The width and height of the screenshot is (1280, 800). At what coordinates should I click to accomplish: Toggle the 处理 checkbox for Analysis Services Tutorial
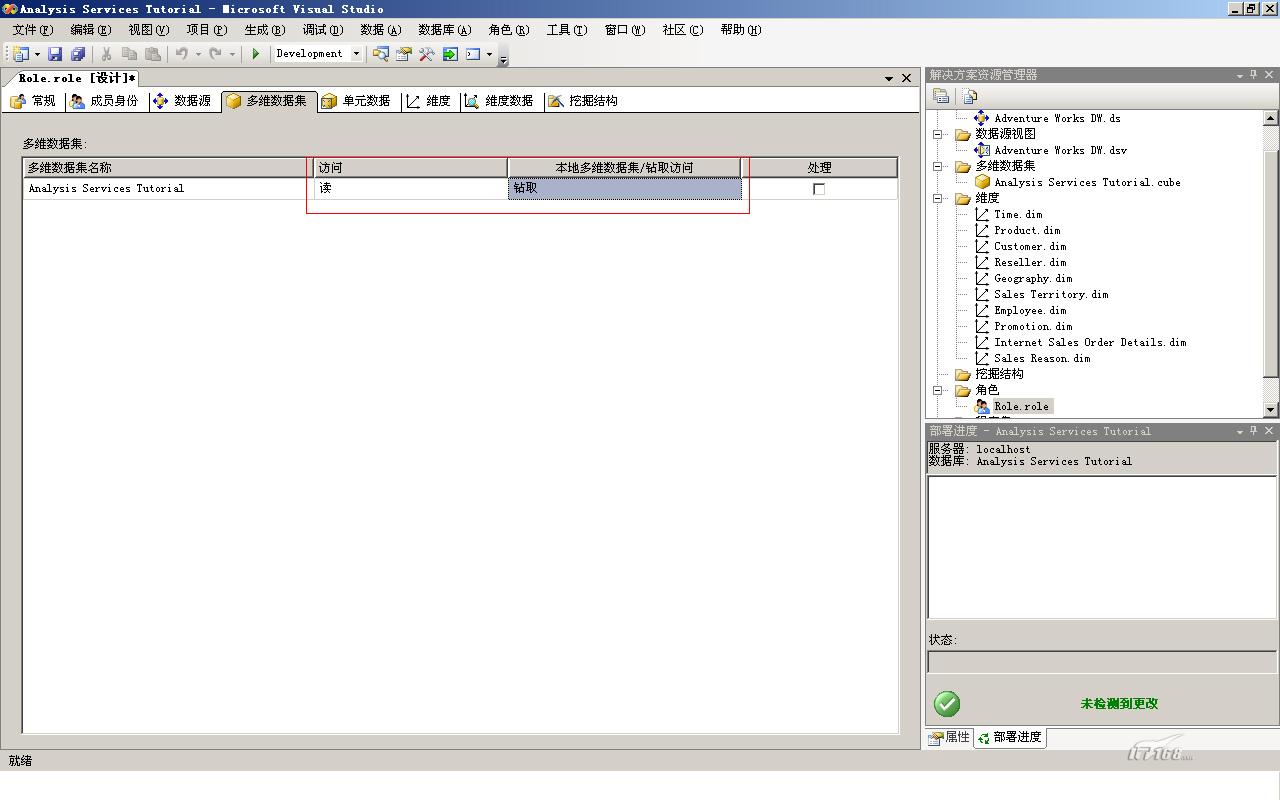pyautogui.click(x=819, y=189)
